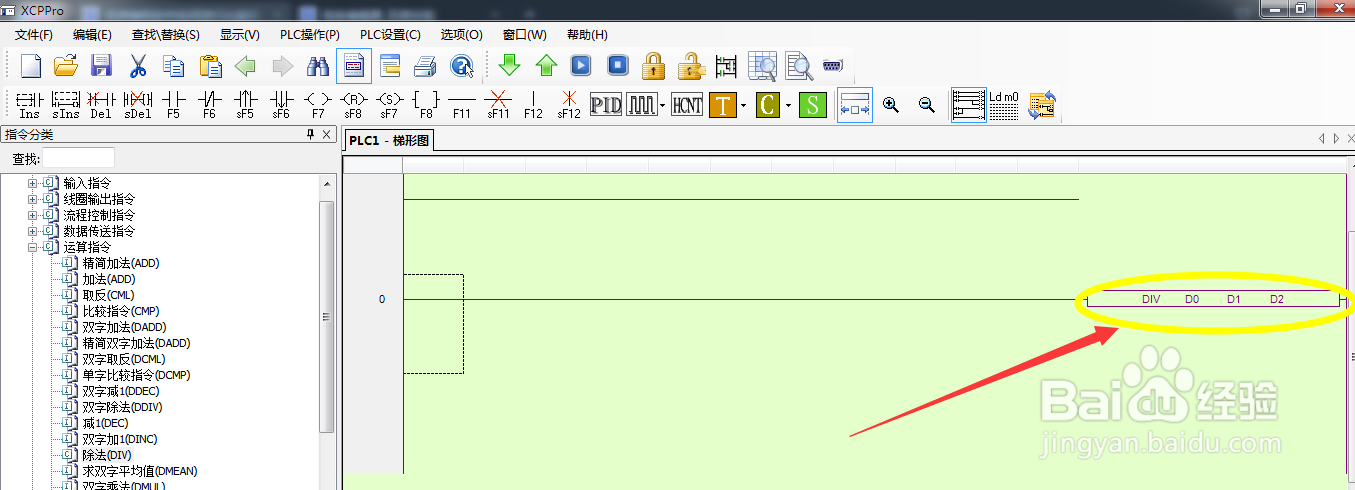Image resolution: width=1355 pixels, height=490 pixels.
Task: Insert reset coil sF8
Action: pos(354,104)
